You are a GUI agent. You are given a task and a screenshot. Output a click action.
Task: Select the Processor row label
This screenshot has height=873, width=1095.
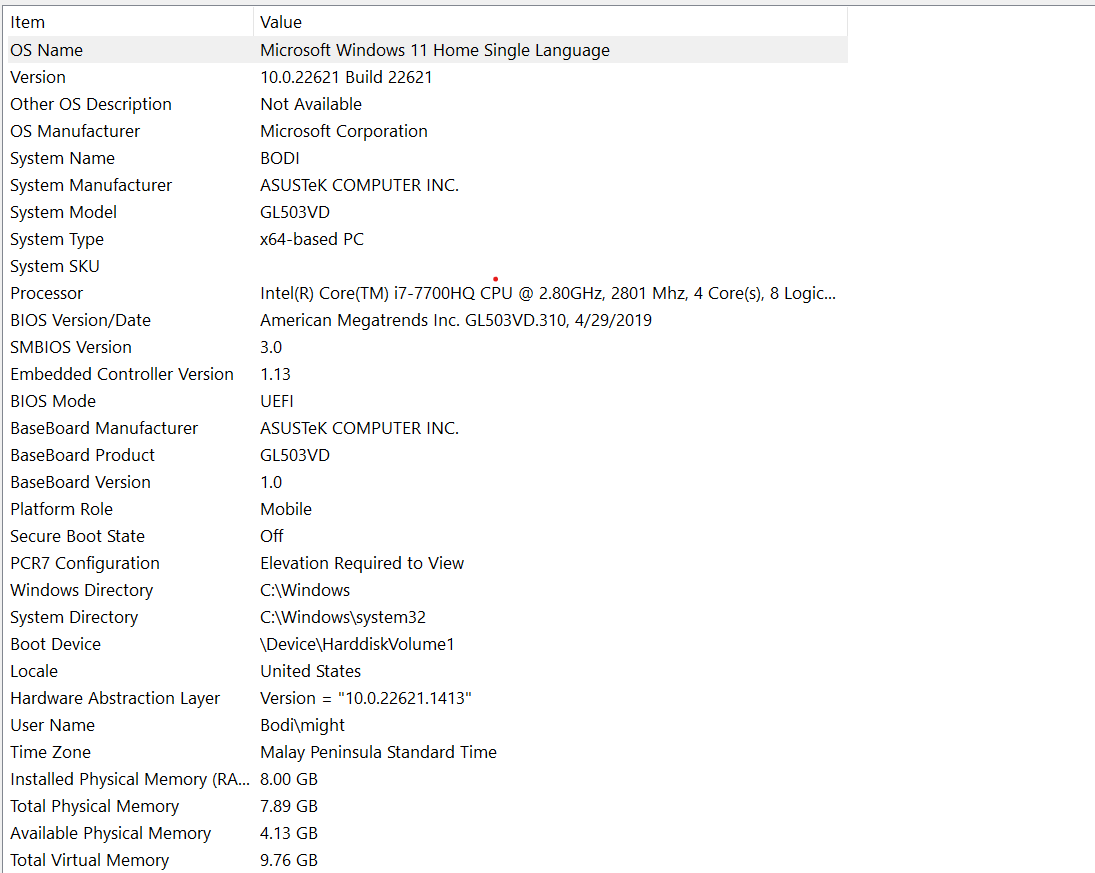46,293
